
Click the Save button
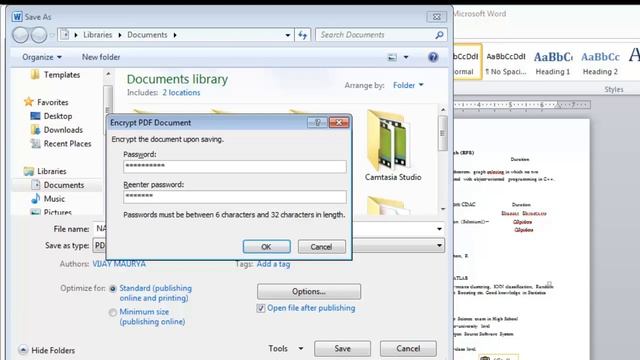(x=342, y=349)
